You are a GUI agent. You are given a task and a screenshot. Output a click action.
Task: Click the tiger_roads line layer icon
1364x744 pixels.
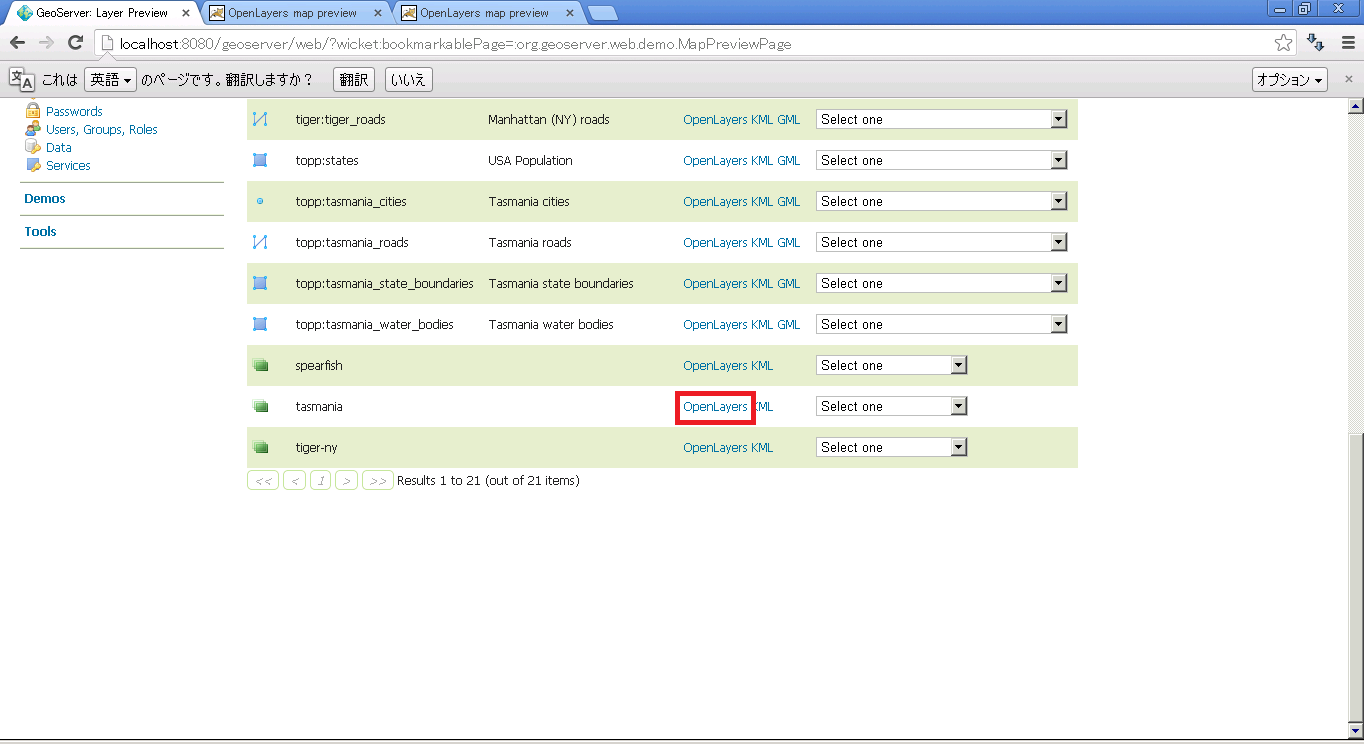tap(260, 119)
